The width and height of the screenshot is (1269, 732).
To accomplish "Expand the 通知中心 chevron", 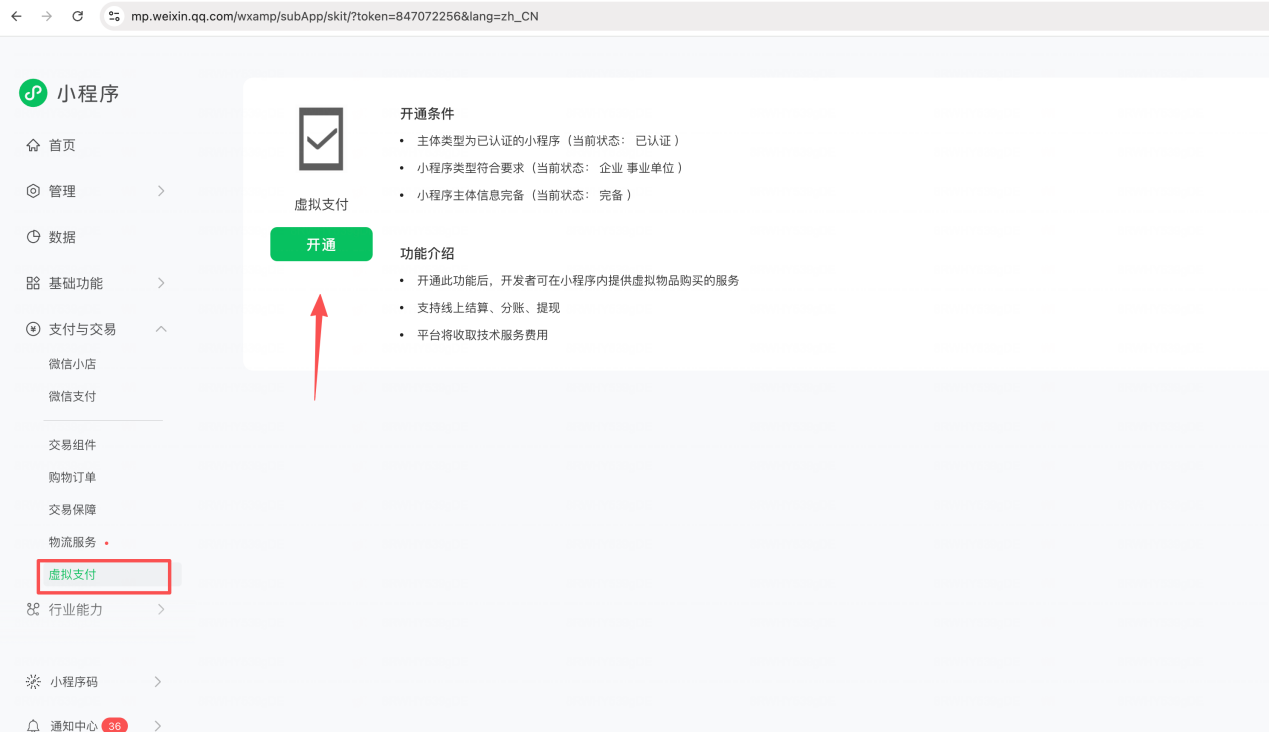I will (x=158, y=725).
